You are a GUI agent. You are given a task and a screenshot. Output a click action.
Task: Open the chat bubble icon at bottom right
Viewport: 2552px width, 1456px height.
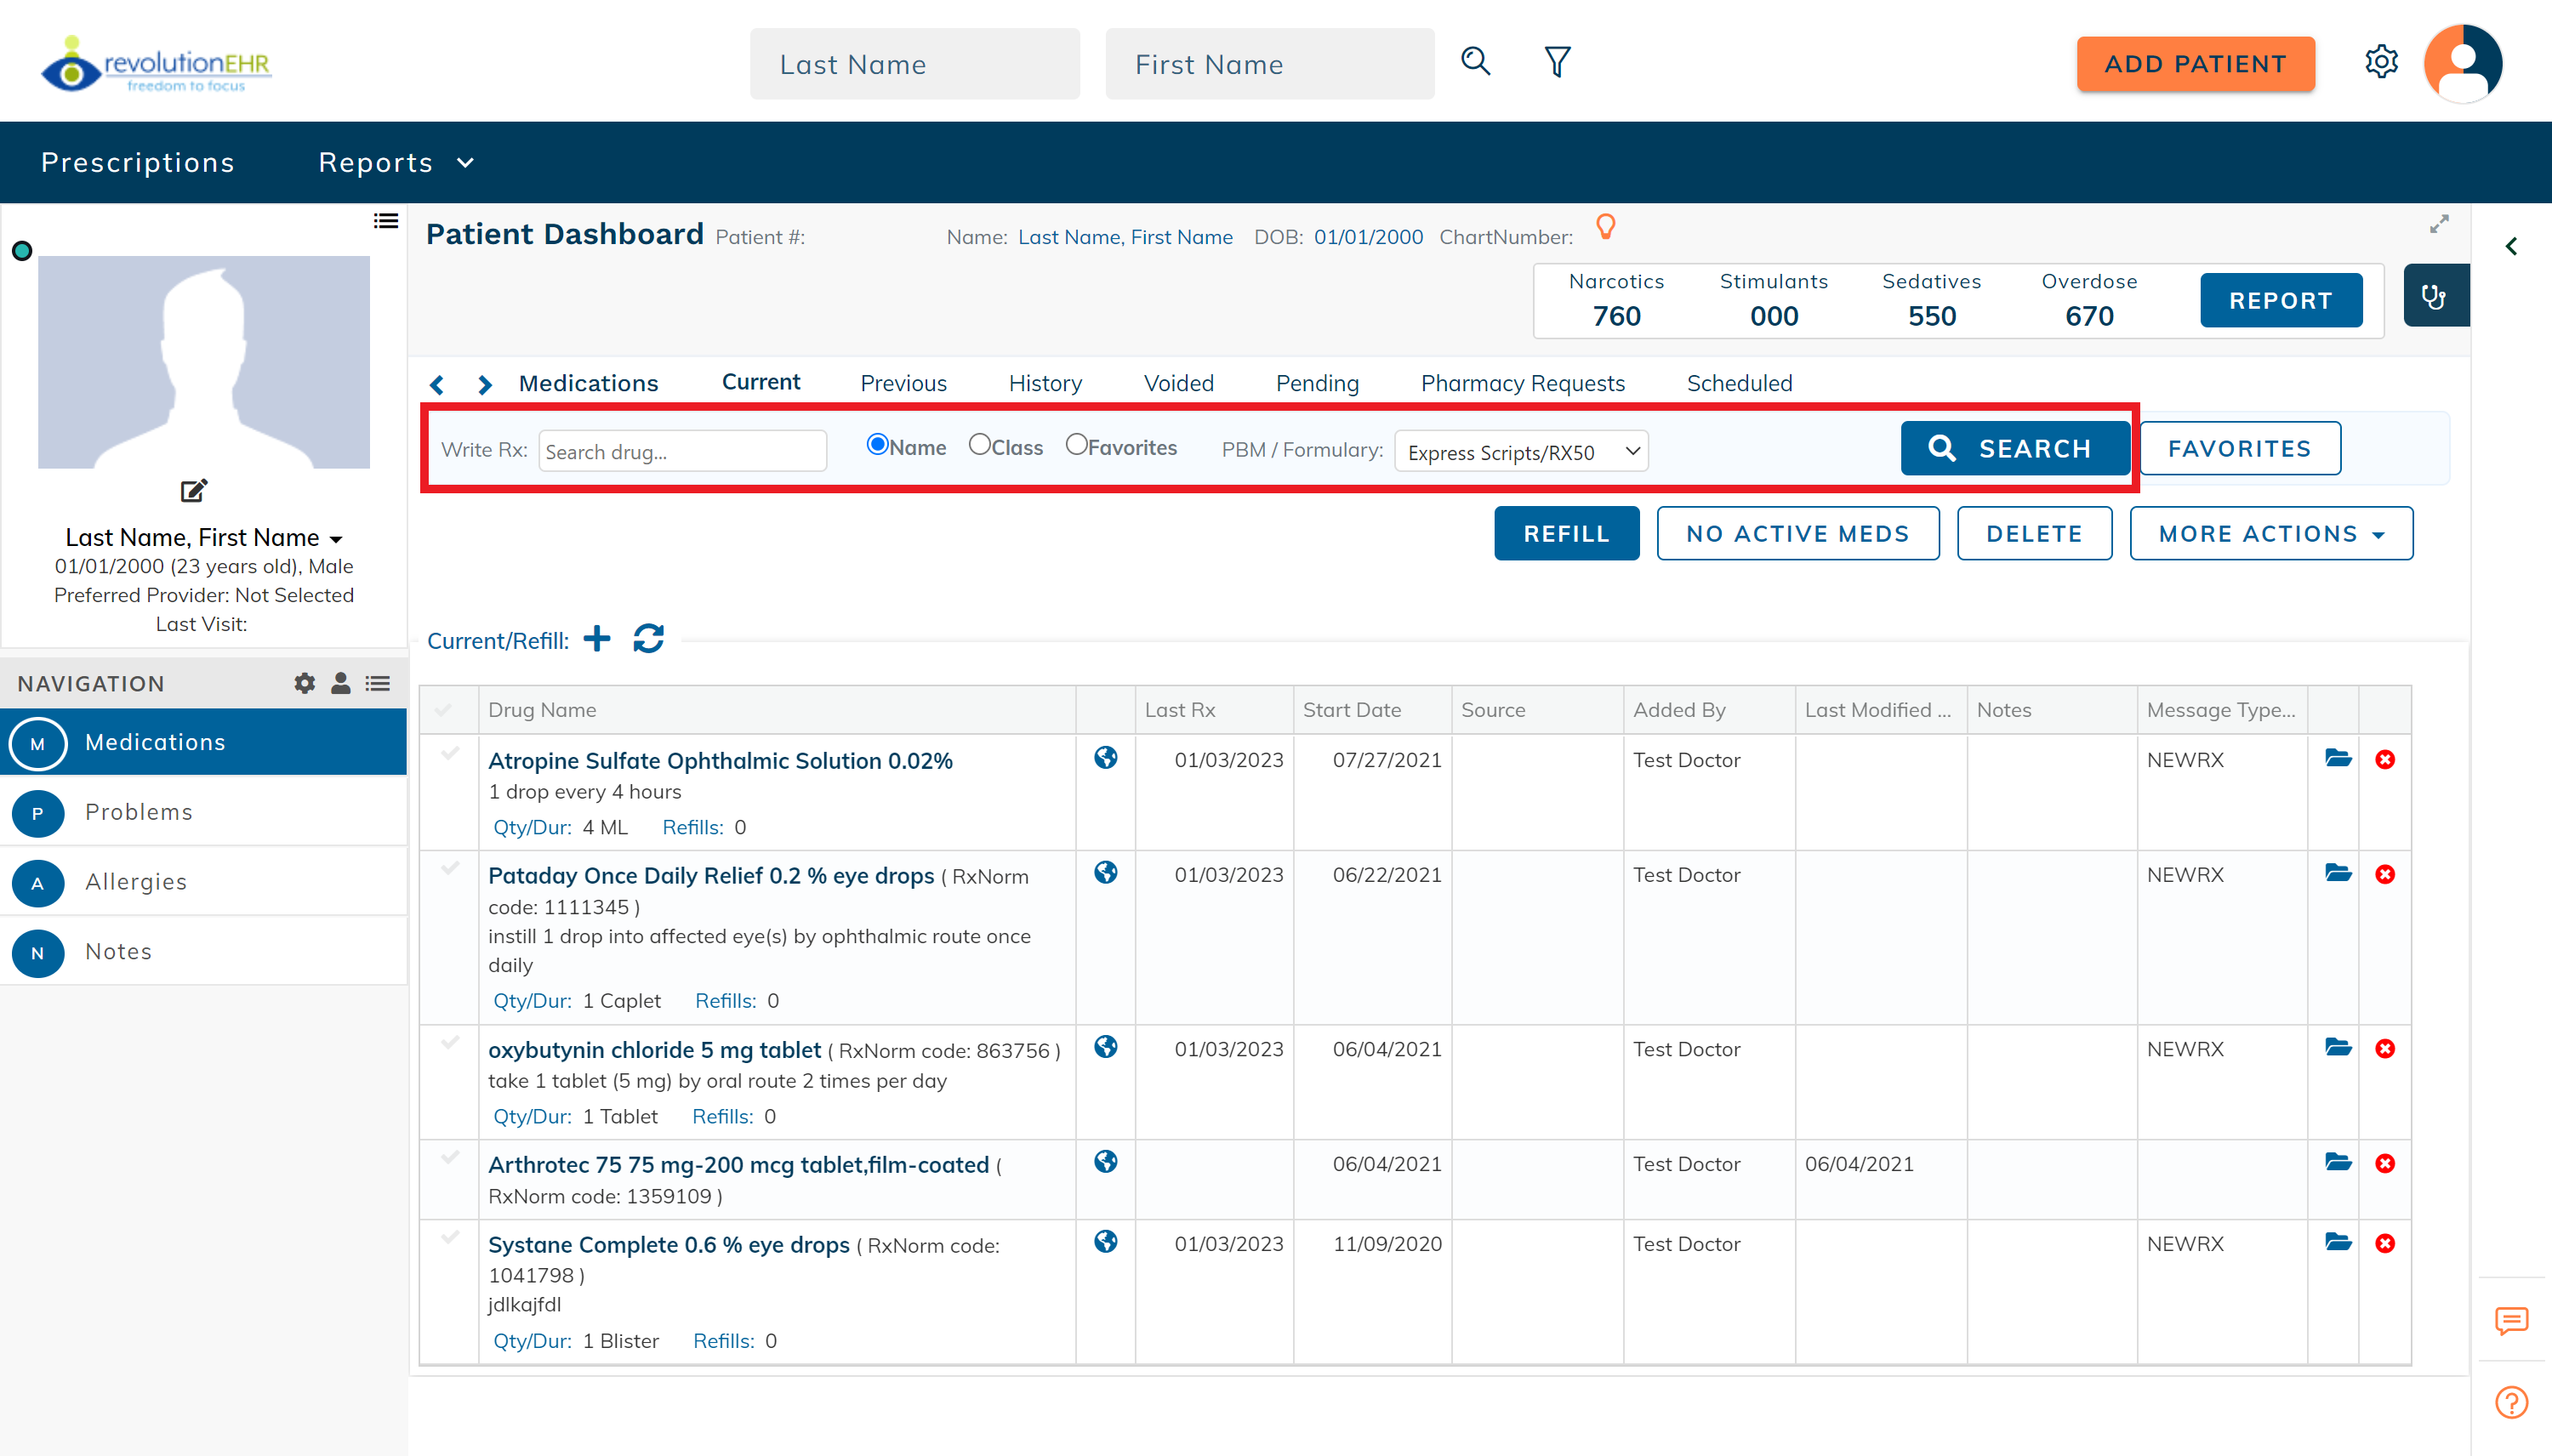coord(2511,1322)
